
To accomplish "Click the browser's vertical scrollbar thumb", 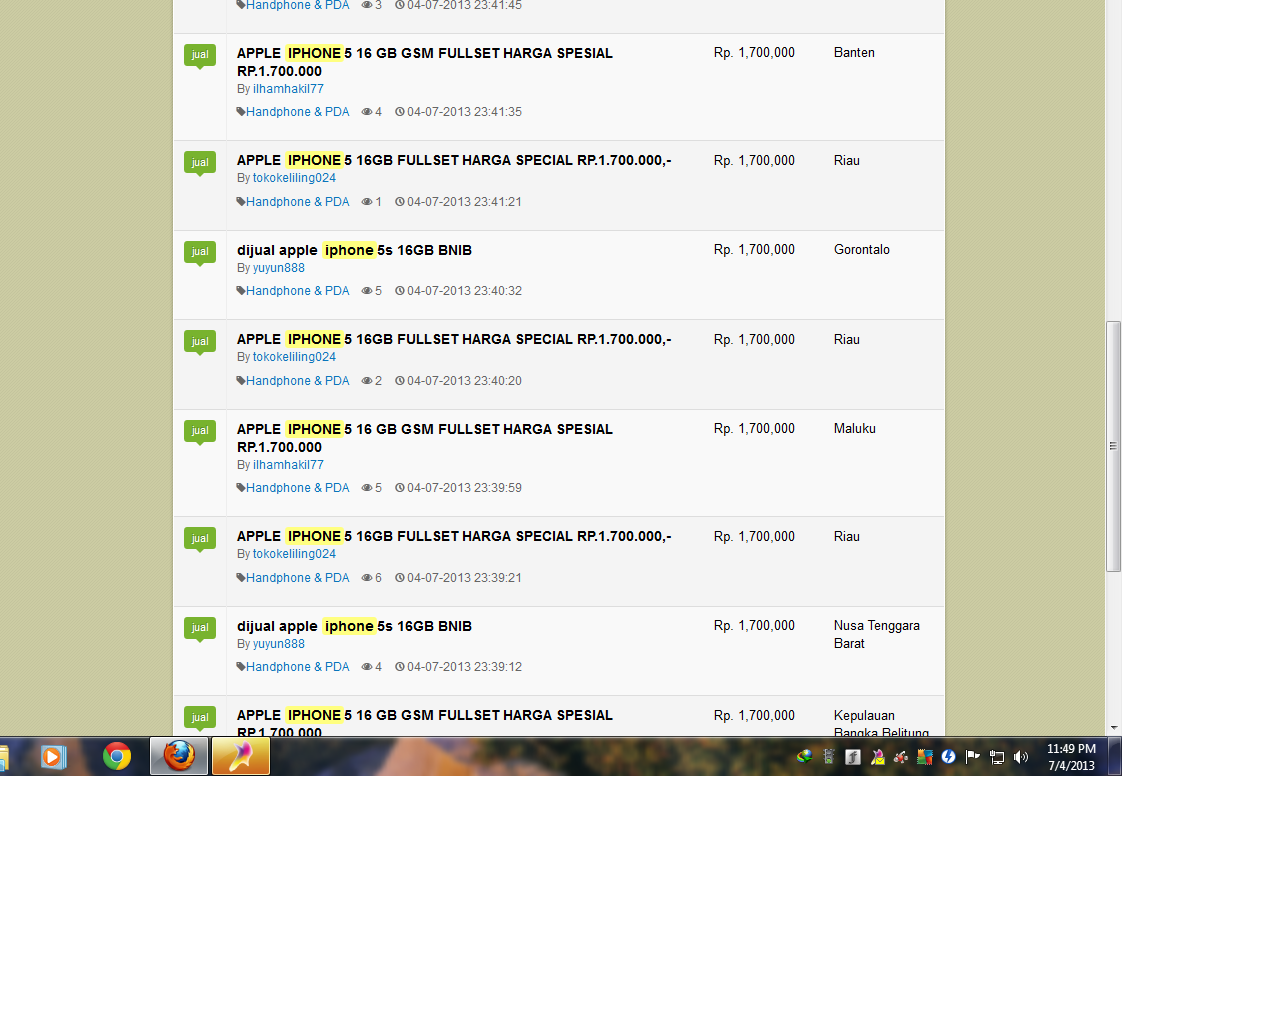I will (1113, 446).
